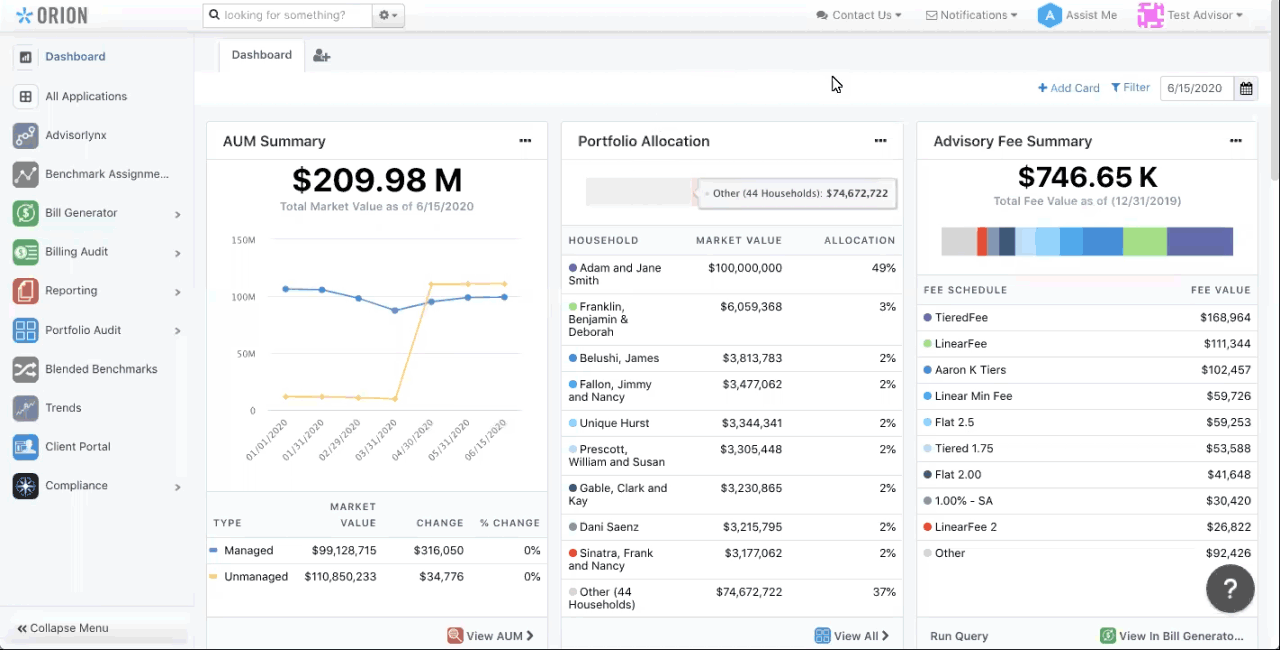Open the AUM Summary card options menu
Viewport: 1280px width, 650px height.
coord(525,141)
